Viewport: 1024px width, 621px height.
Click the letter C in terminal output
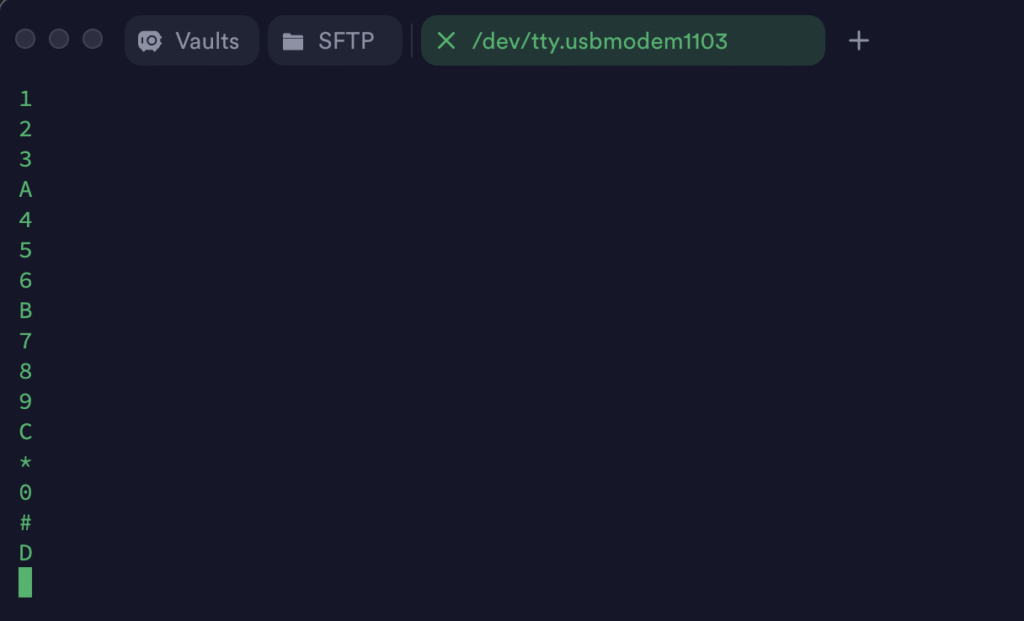click(x=25, y=432)
